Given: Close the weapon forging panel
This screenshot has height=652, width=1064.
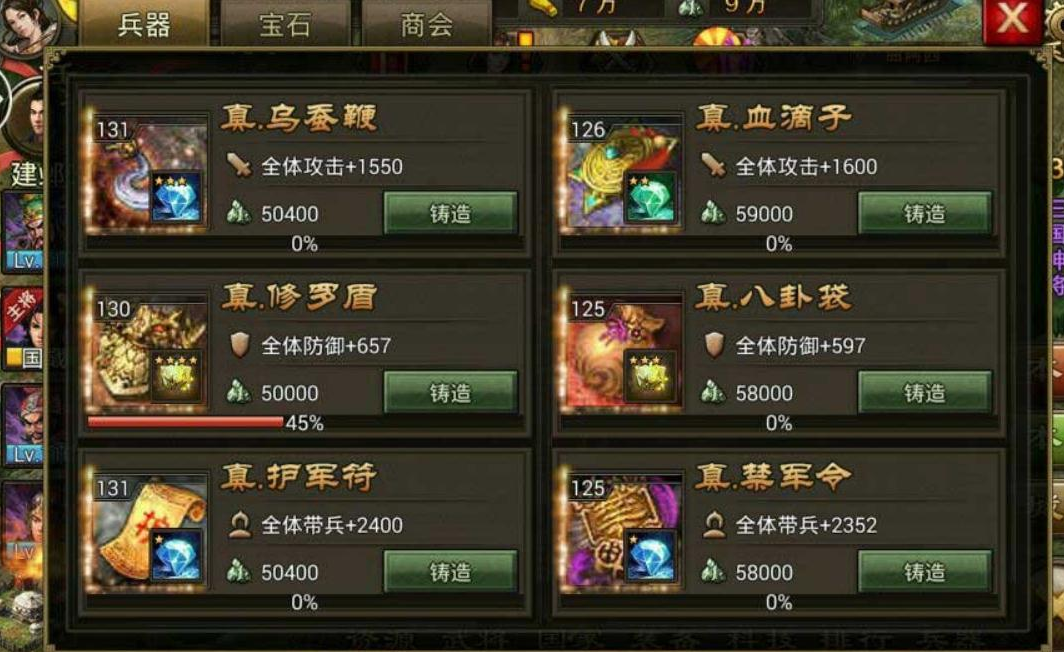Looking at the screenshot, I should coord(1012,20).
